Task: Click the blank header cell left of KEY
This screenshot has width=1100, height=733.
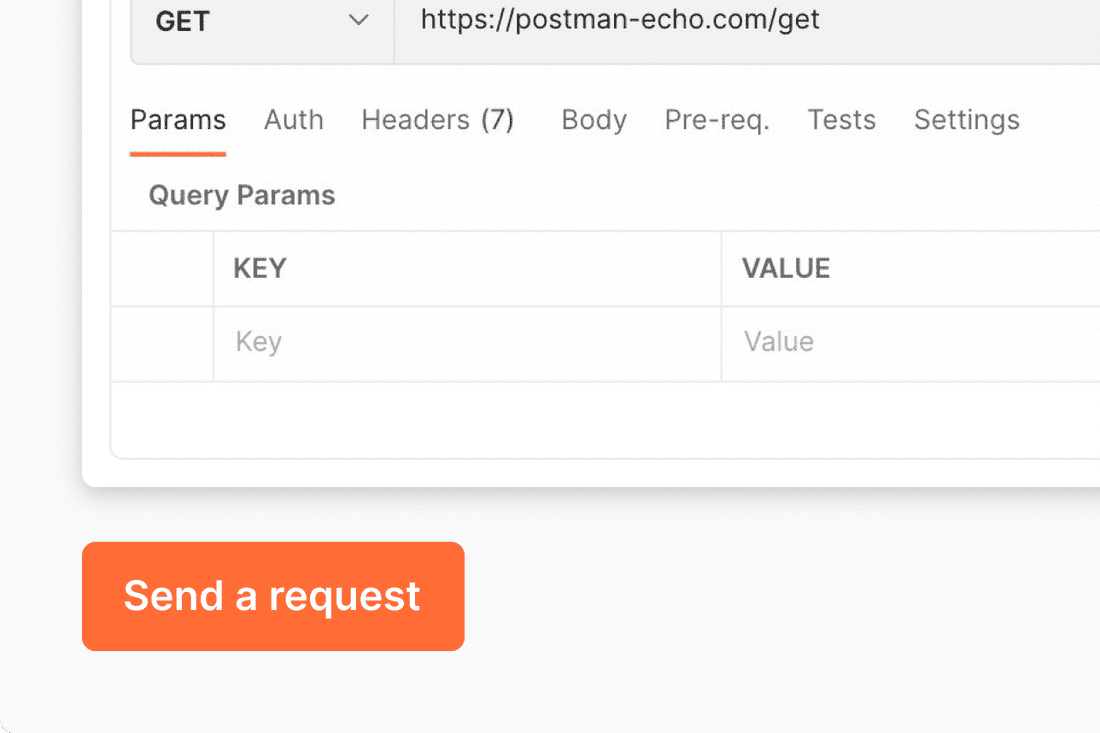Action: click(162, 269)
